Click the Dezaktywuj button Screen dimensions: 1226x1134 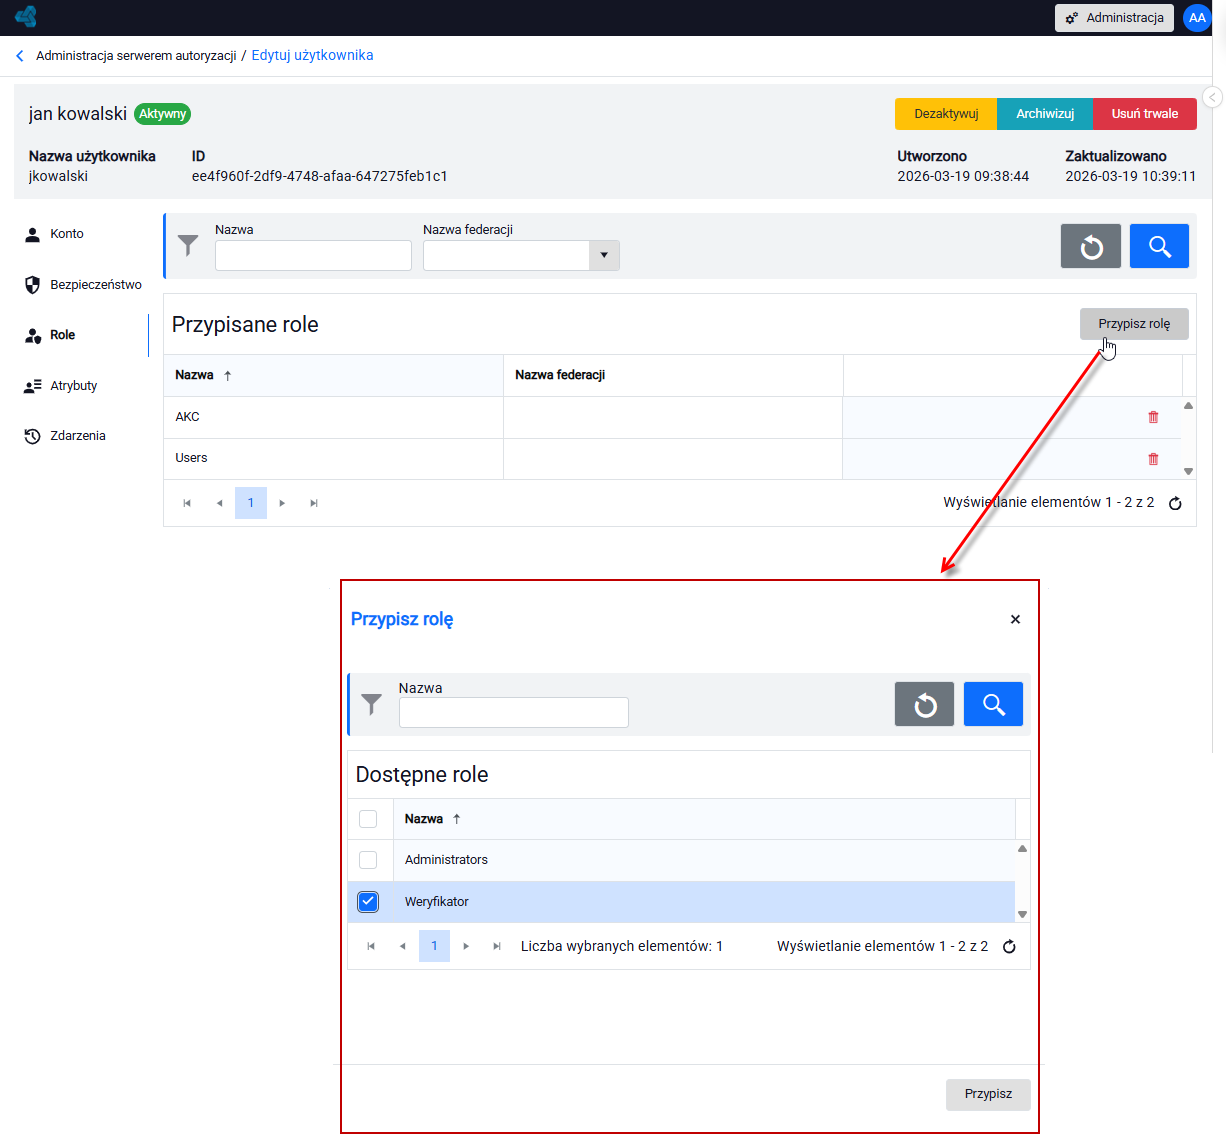tap(946, 114)
